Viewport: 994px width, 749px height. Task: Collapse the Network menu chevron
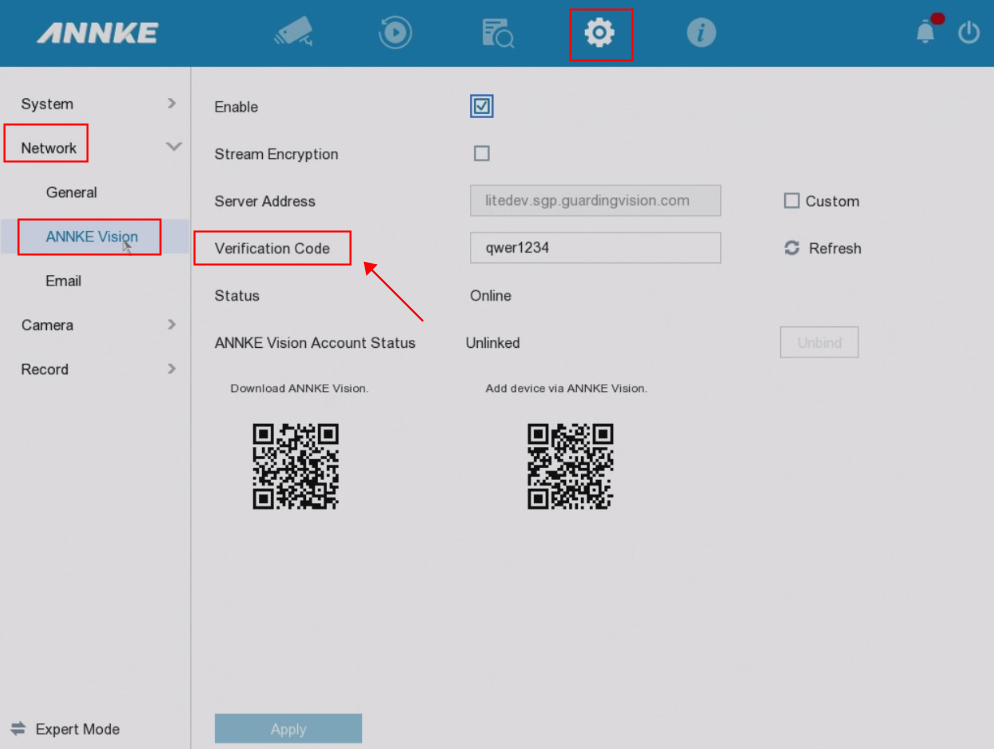[x=173, y=147]
